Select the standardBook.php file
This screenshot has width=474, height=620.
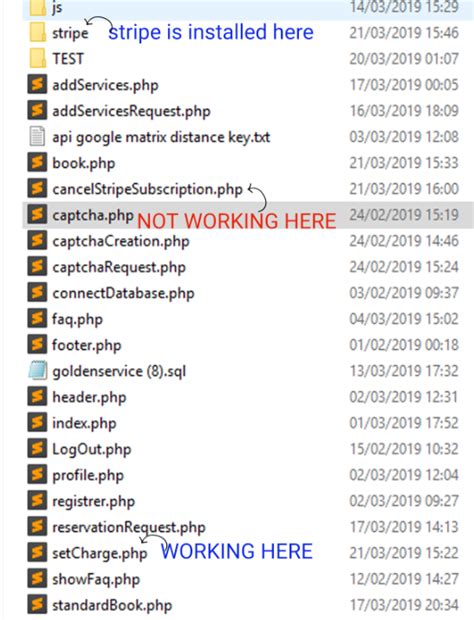click(112, 605)
